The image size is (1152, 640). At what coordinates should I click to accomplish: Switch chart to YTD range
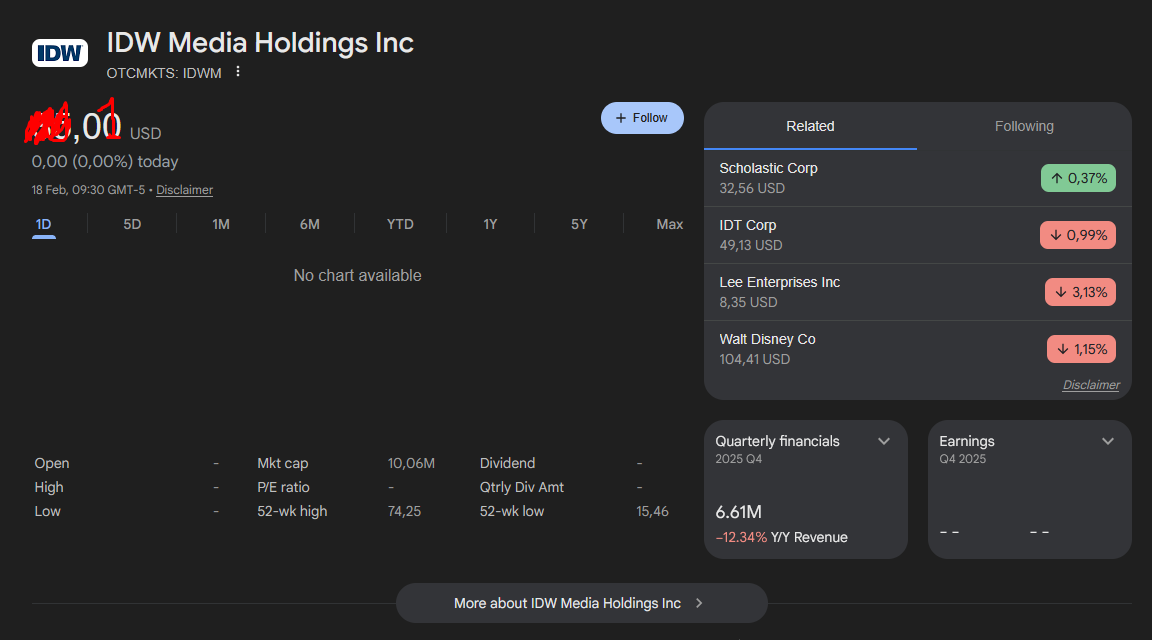[x=400, y=224]
